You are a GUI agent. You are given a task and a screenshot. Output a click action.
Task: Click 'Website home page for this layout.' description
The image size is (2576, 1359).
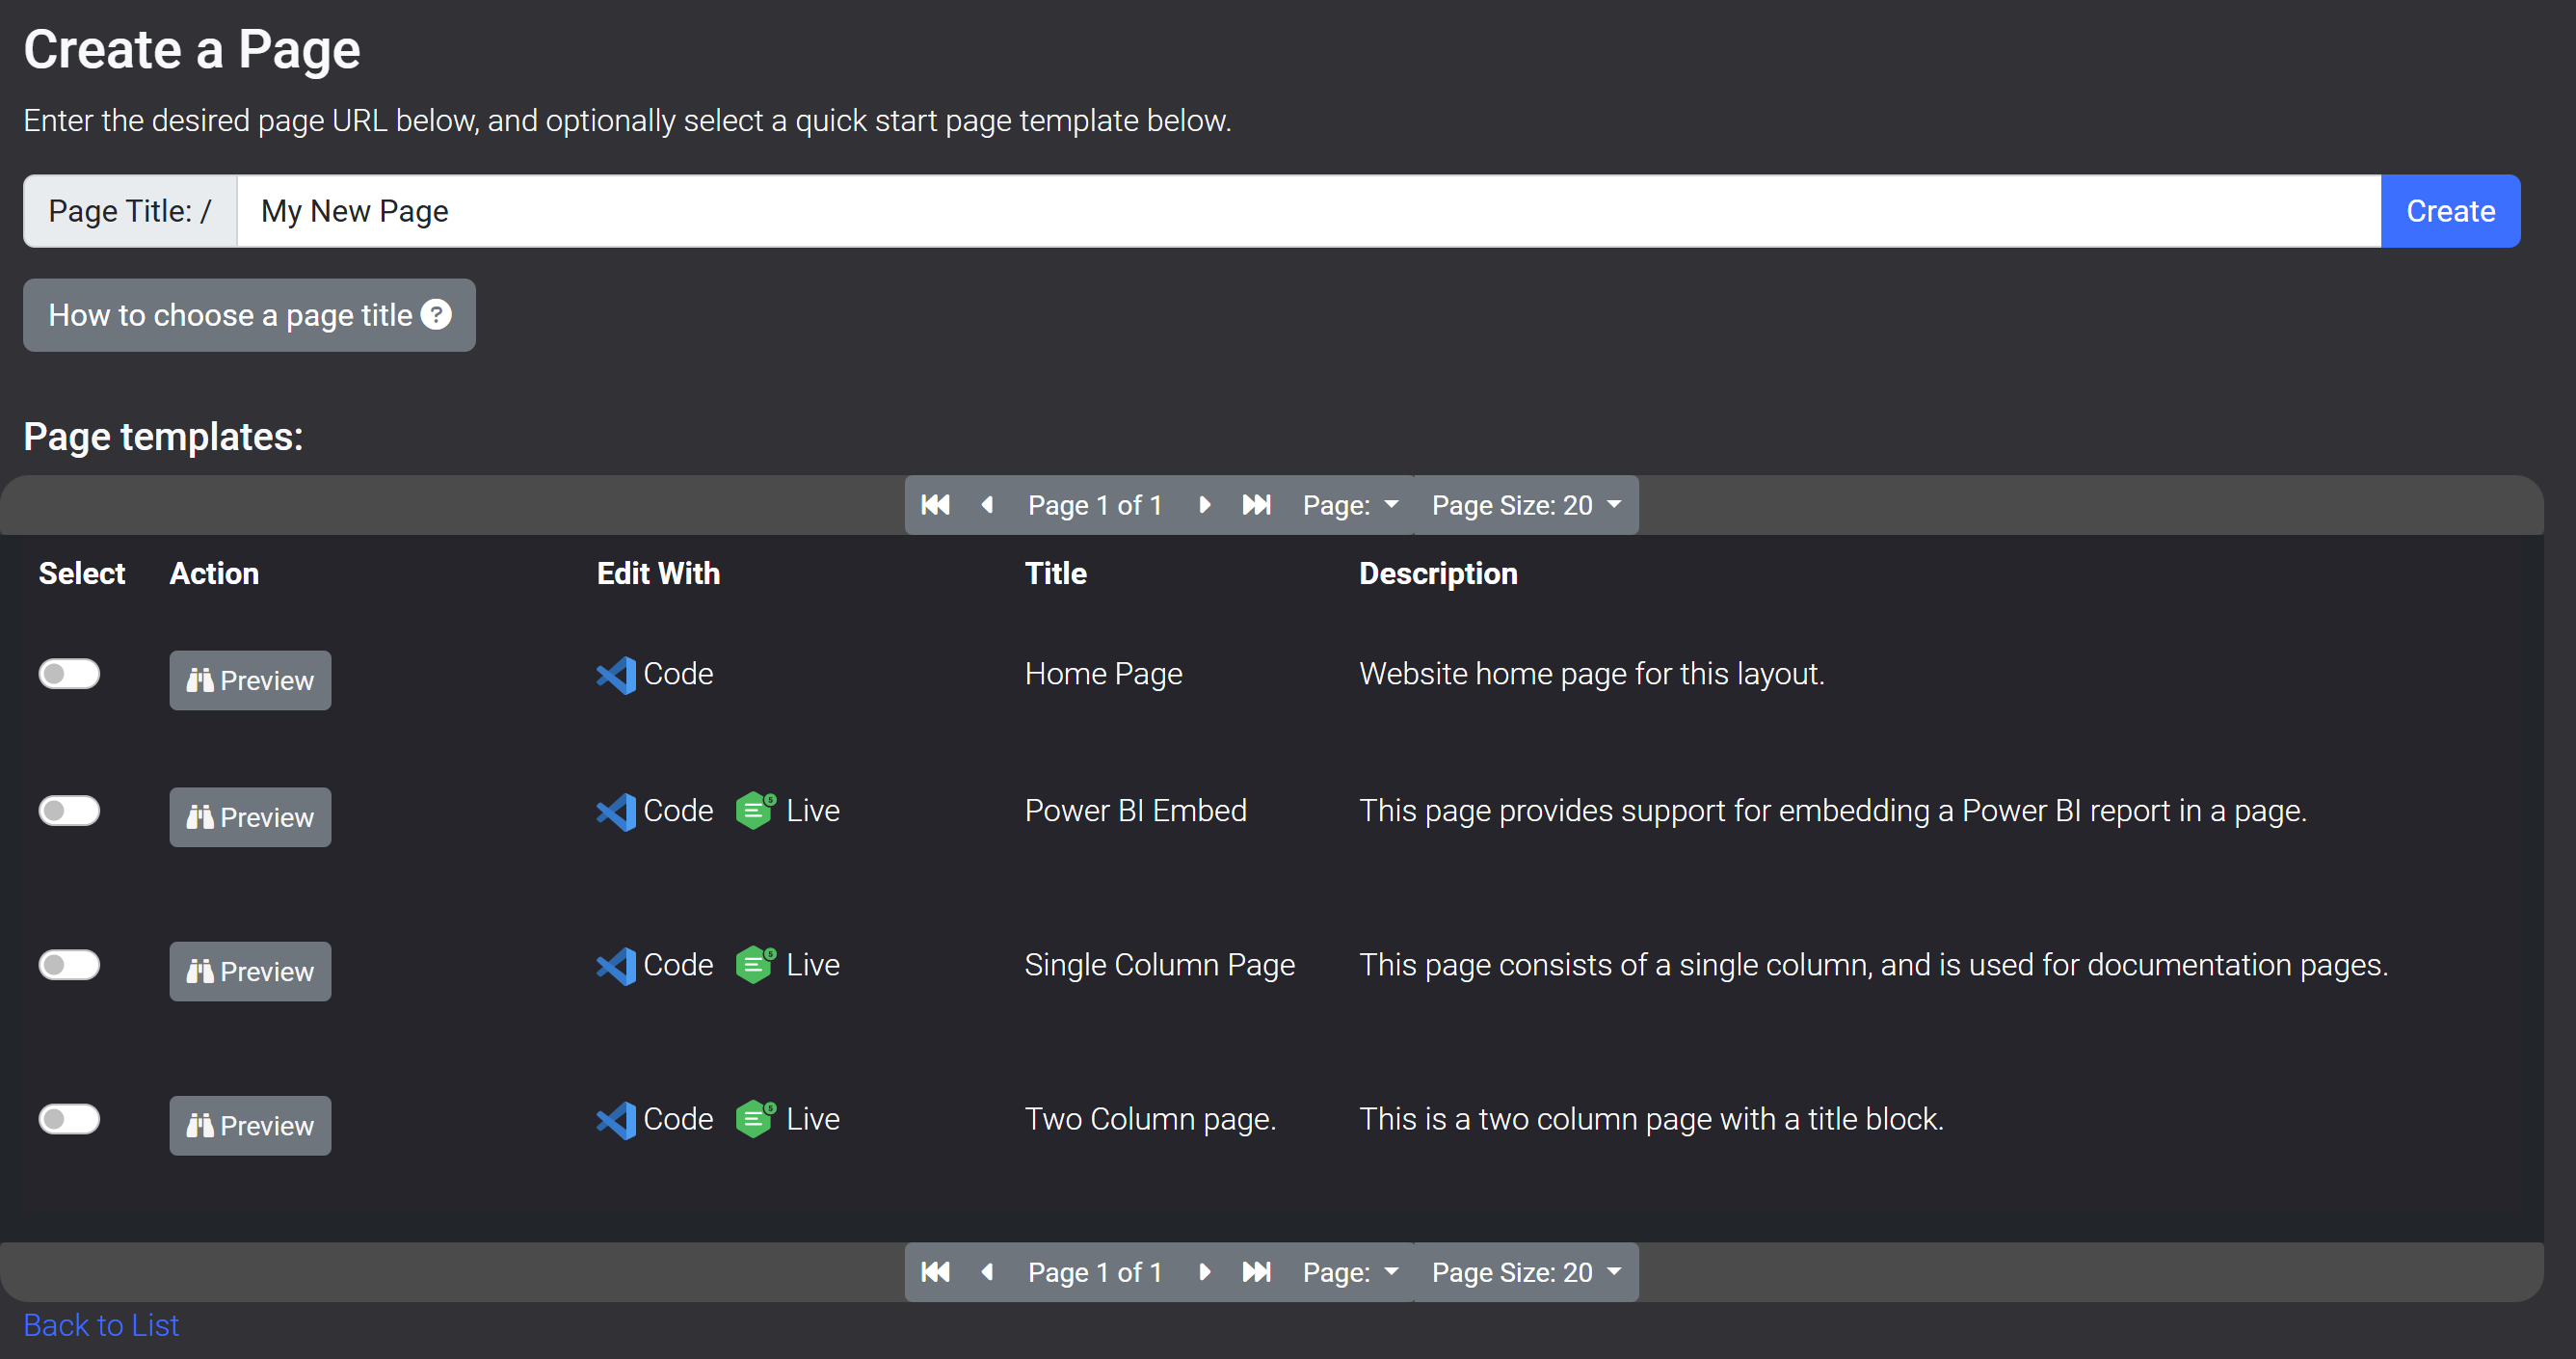pyautogui.click(x=1591, y=674)
